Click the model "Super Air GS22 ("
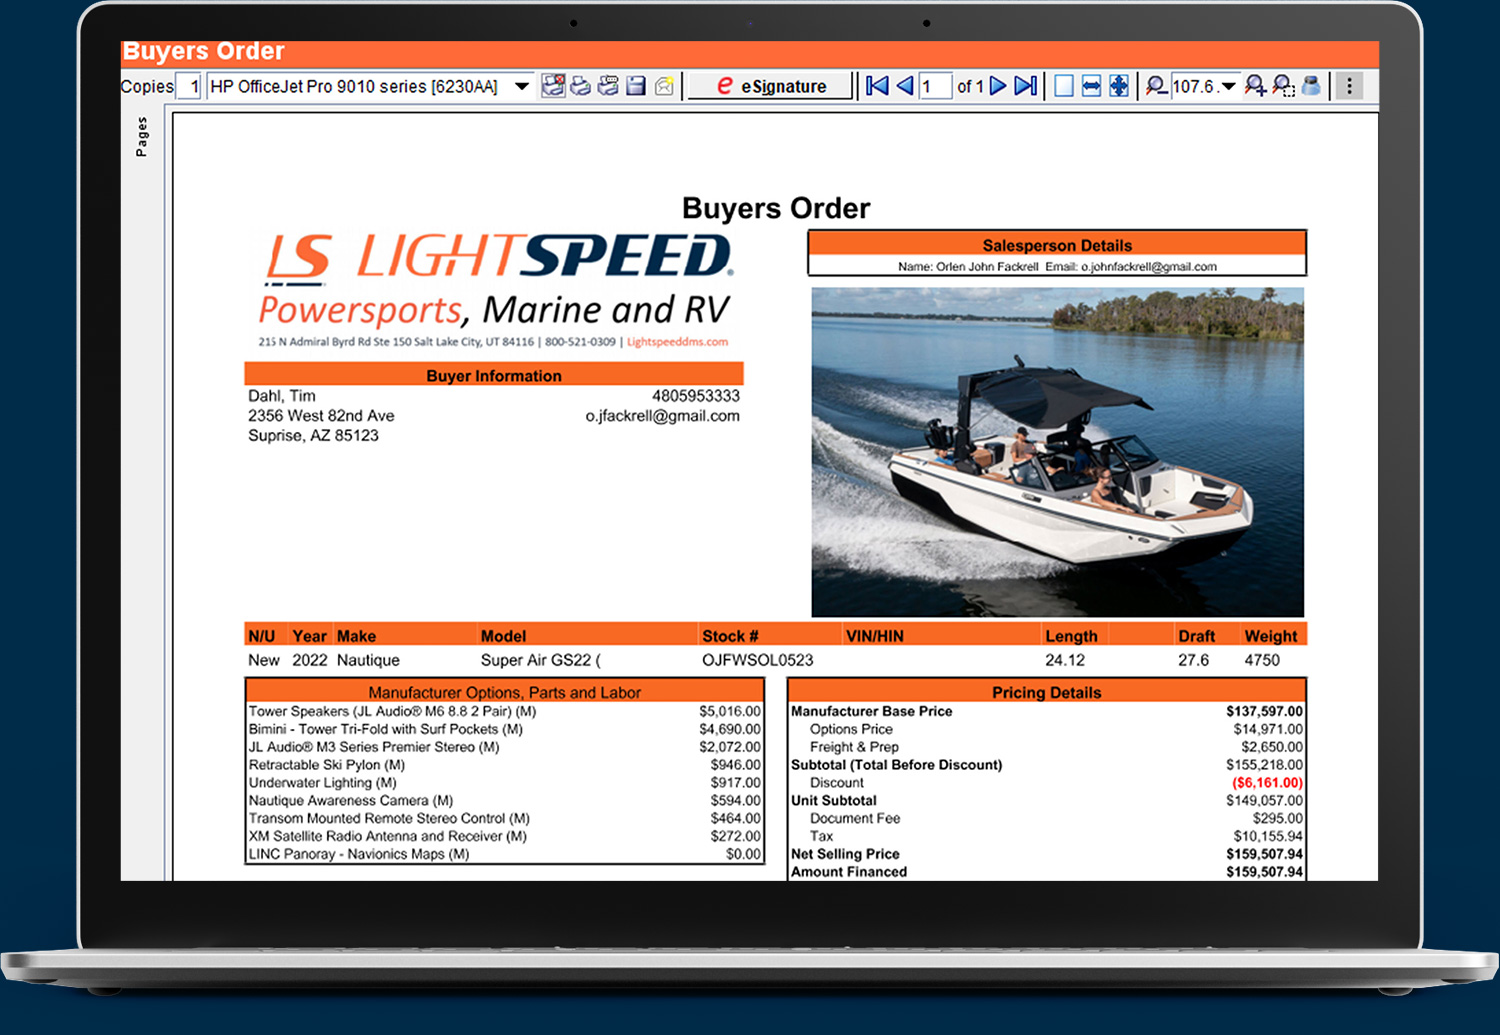 (541, 660)
